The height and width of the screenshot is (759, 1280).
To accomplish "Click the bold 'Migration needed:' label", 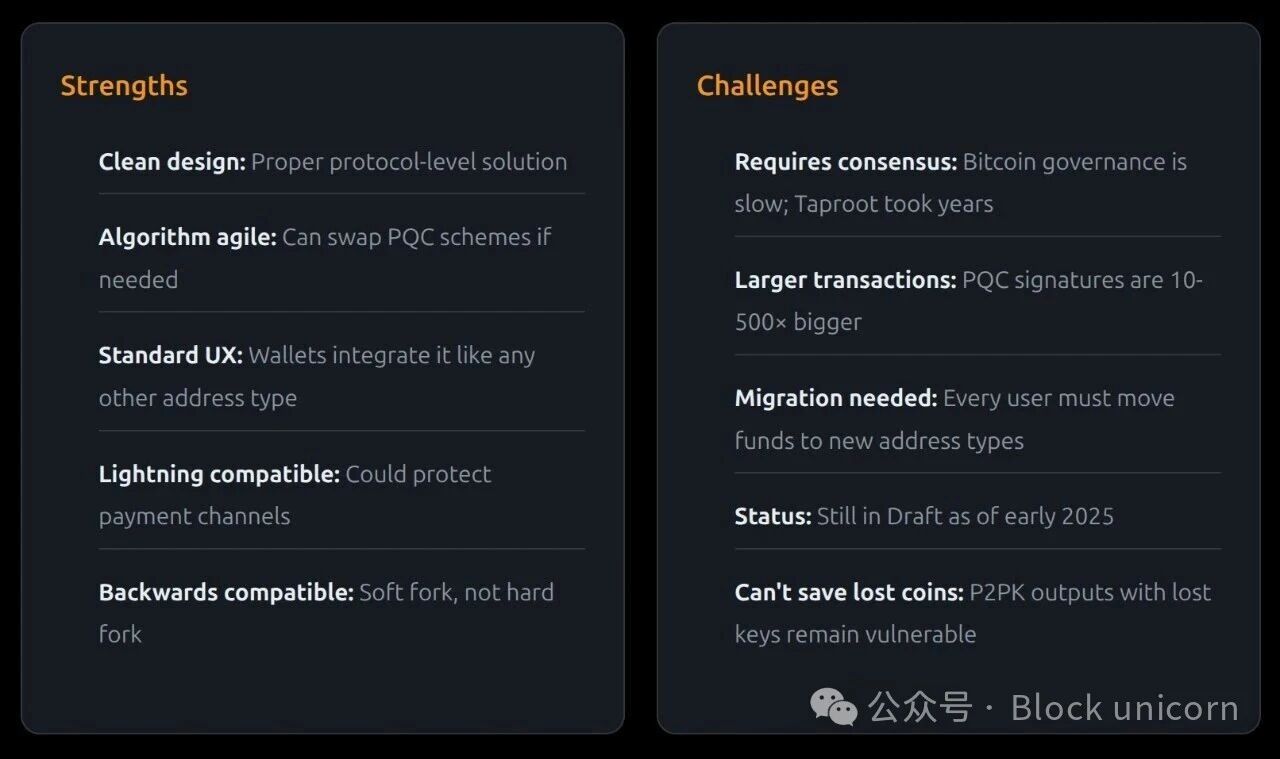I will (x=836, y=398).
